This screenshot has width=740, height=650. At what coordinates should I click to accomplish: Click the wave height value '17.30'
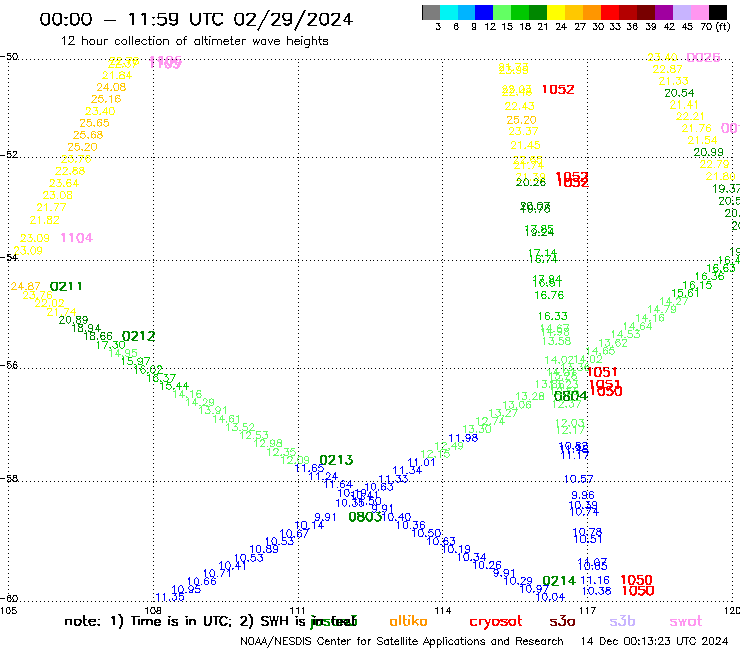tap(110, 345)
